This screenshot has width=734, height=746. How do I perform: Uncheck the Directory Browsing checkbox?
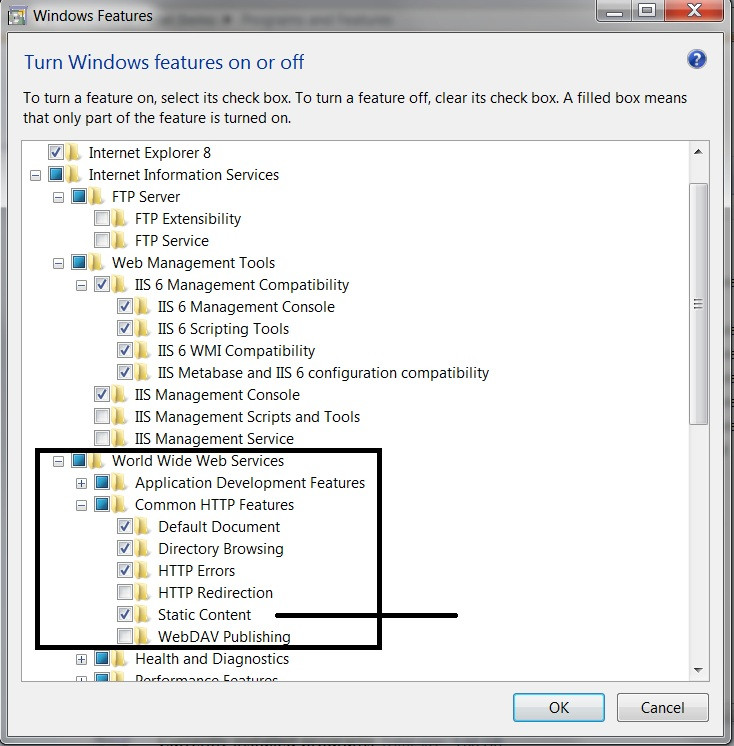125,548
